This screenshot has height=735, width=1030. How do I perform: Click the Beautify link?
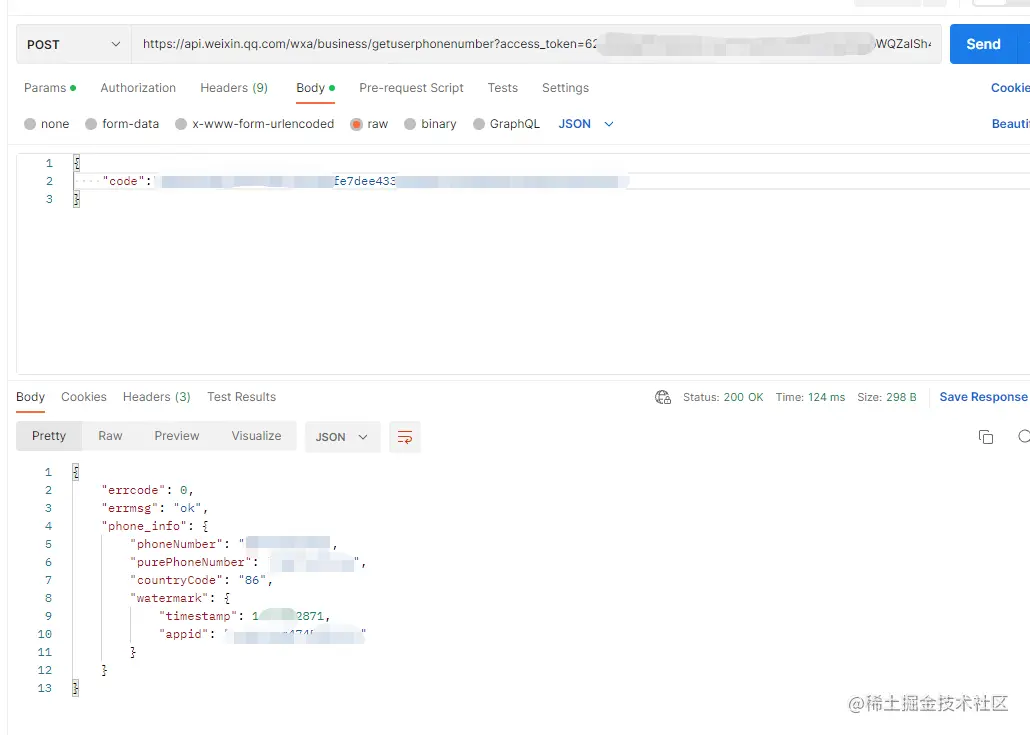(1010, 124)
